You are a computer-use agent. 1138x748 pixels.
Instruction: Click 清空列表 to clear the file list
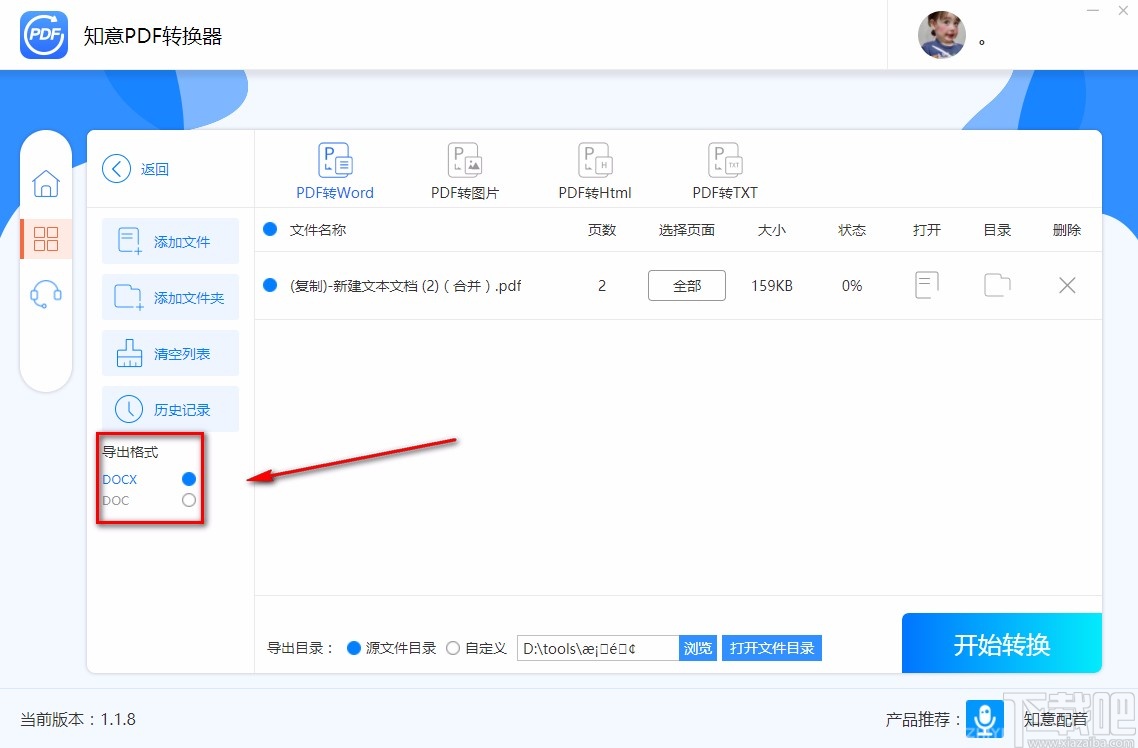point(170,352)
